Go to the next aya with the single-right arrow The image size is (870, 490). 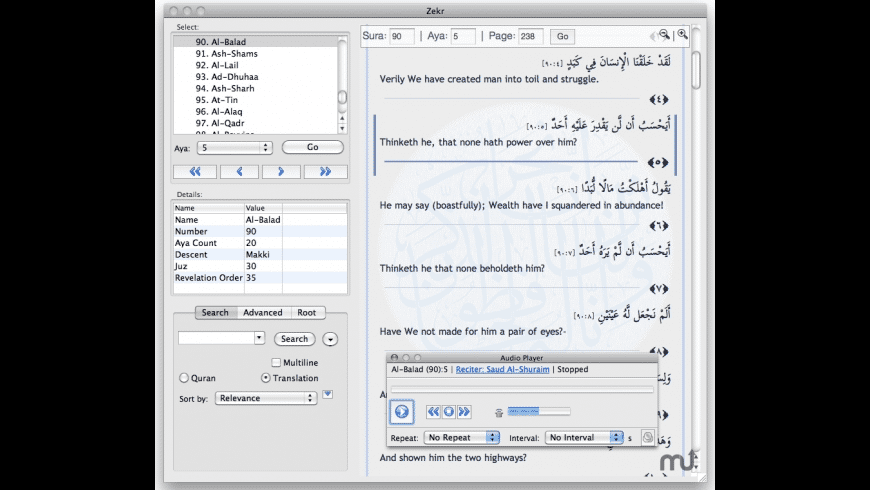(x=281, y=171)
